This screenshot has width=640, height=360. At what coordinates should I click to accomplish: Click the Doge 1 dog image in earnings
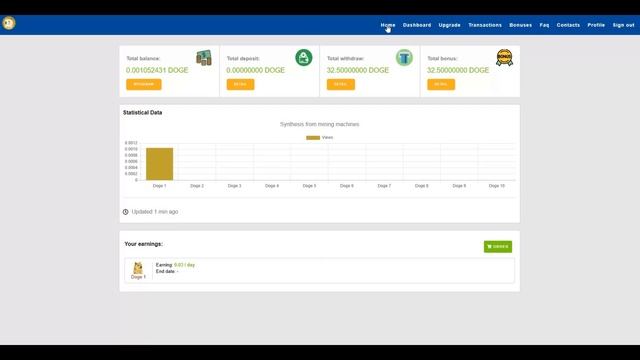click(x=138, y=268)
